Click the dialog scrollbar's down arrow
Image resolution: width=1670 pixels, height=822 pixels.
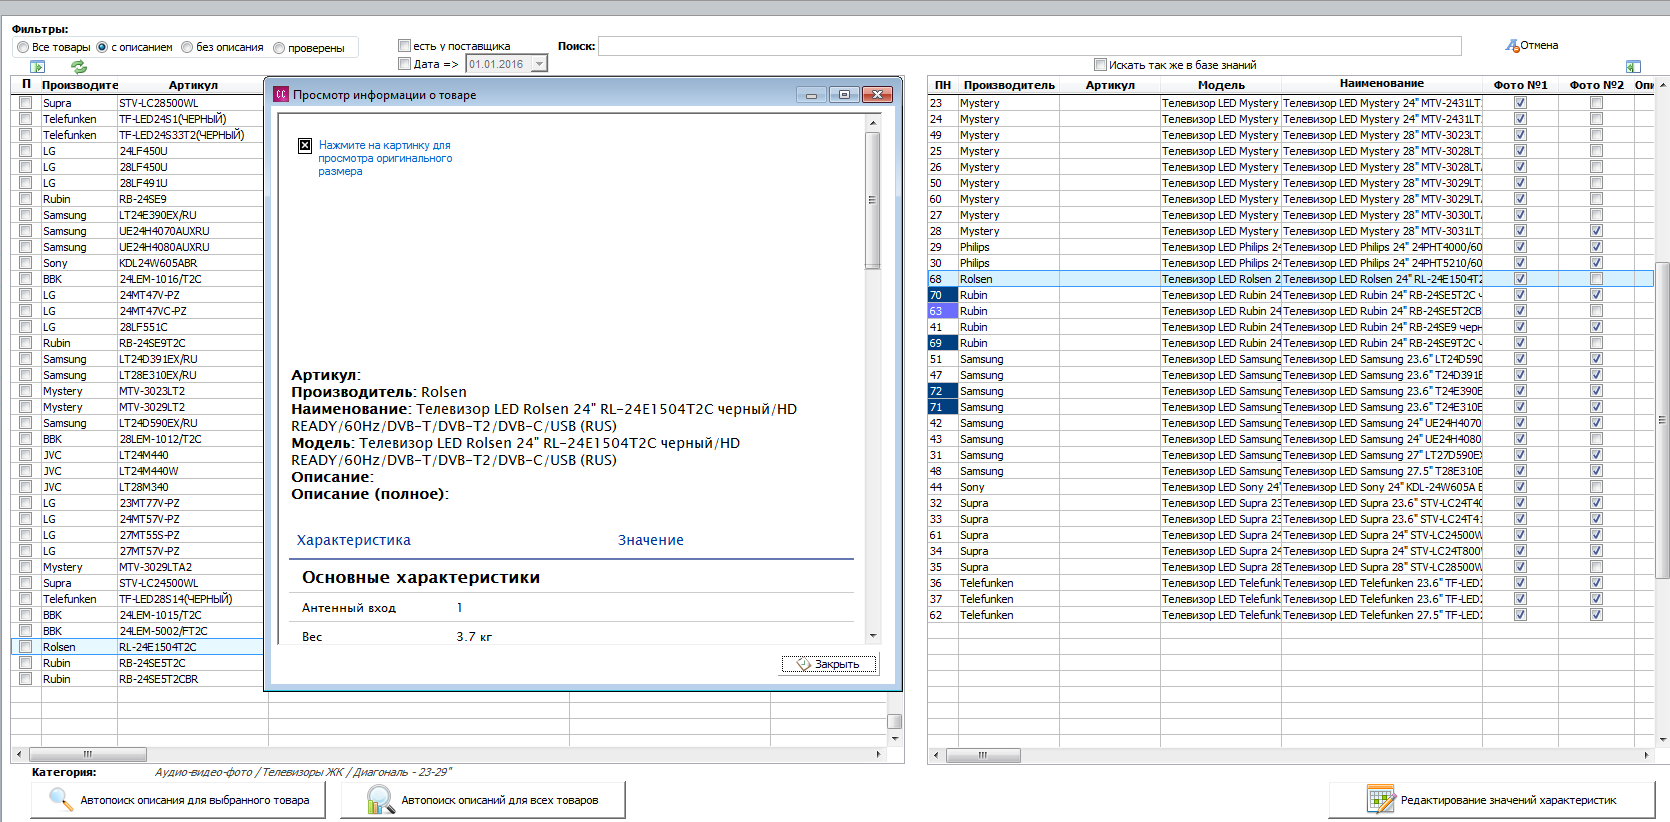(x=873, y=636)
